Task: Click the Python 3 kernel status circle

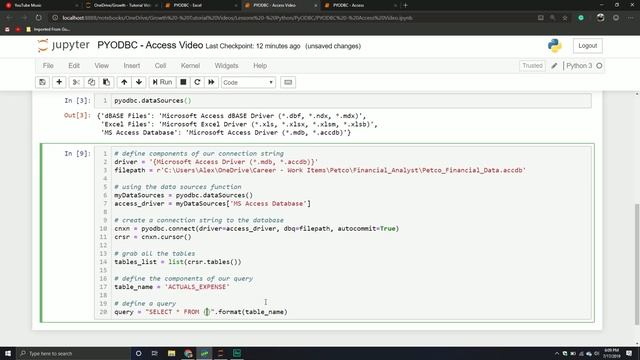Action: point(599,66)
